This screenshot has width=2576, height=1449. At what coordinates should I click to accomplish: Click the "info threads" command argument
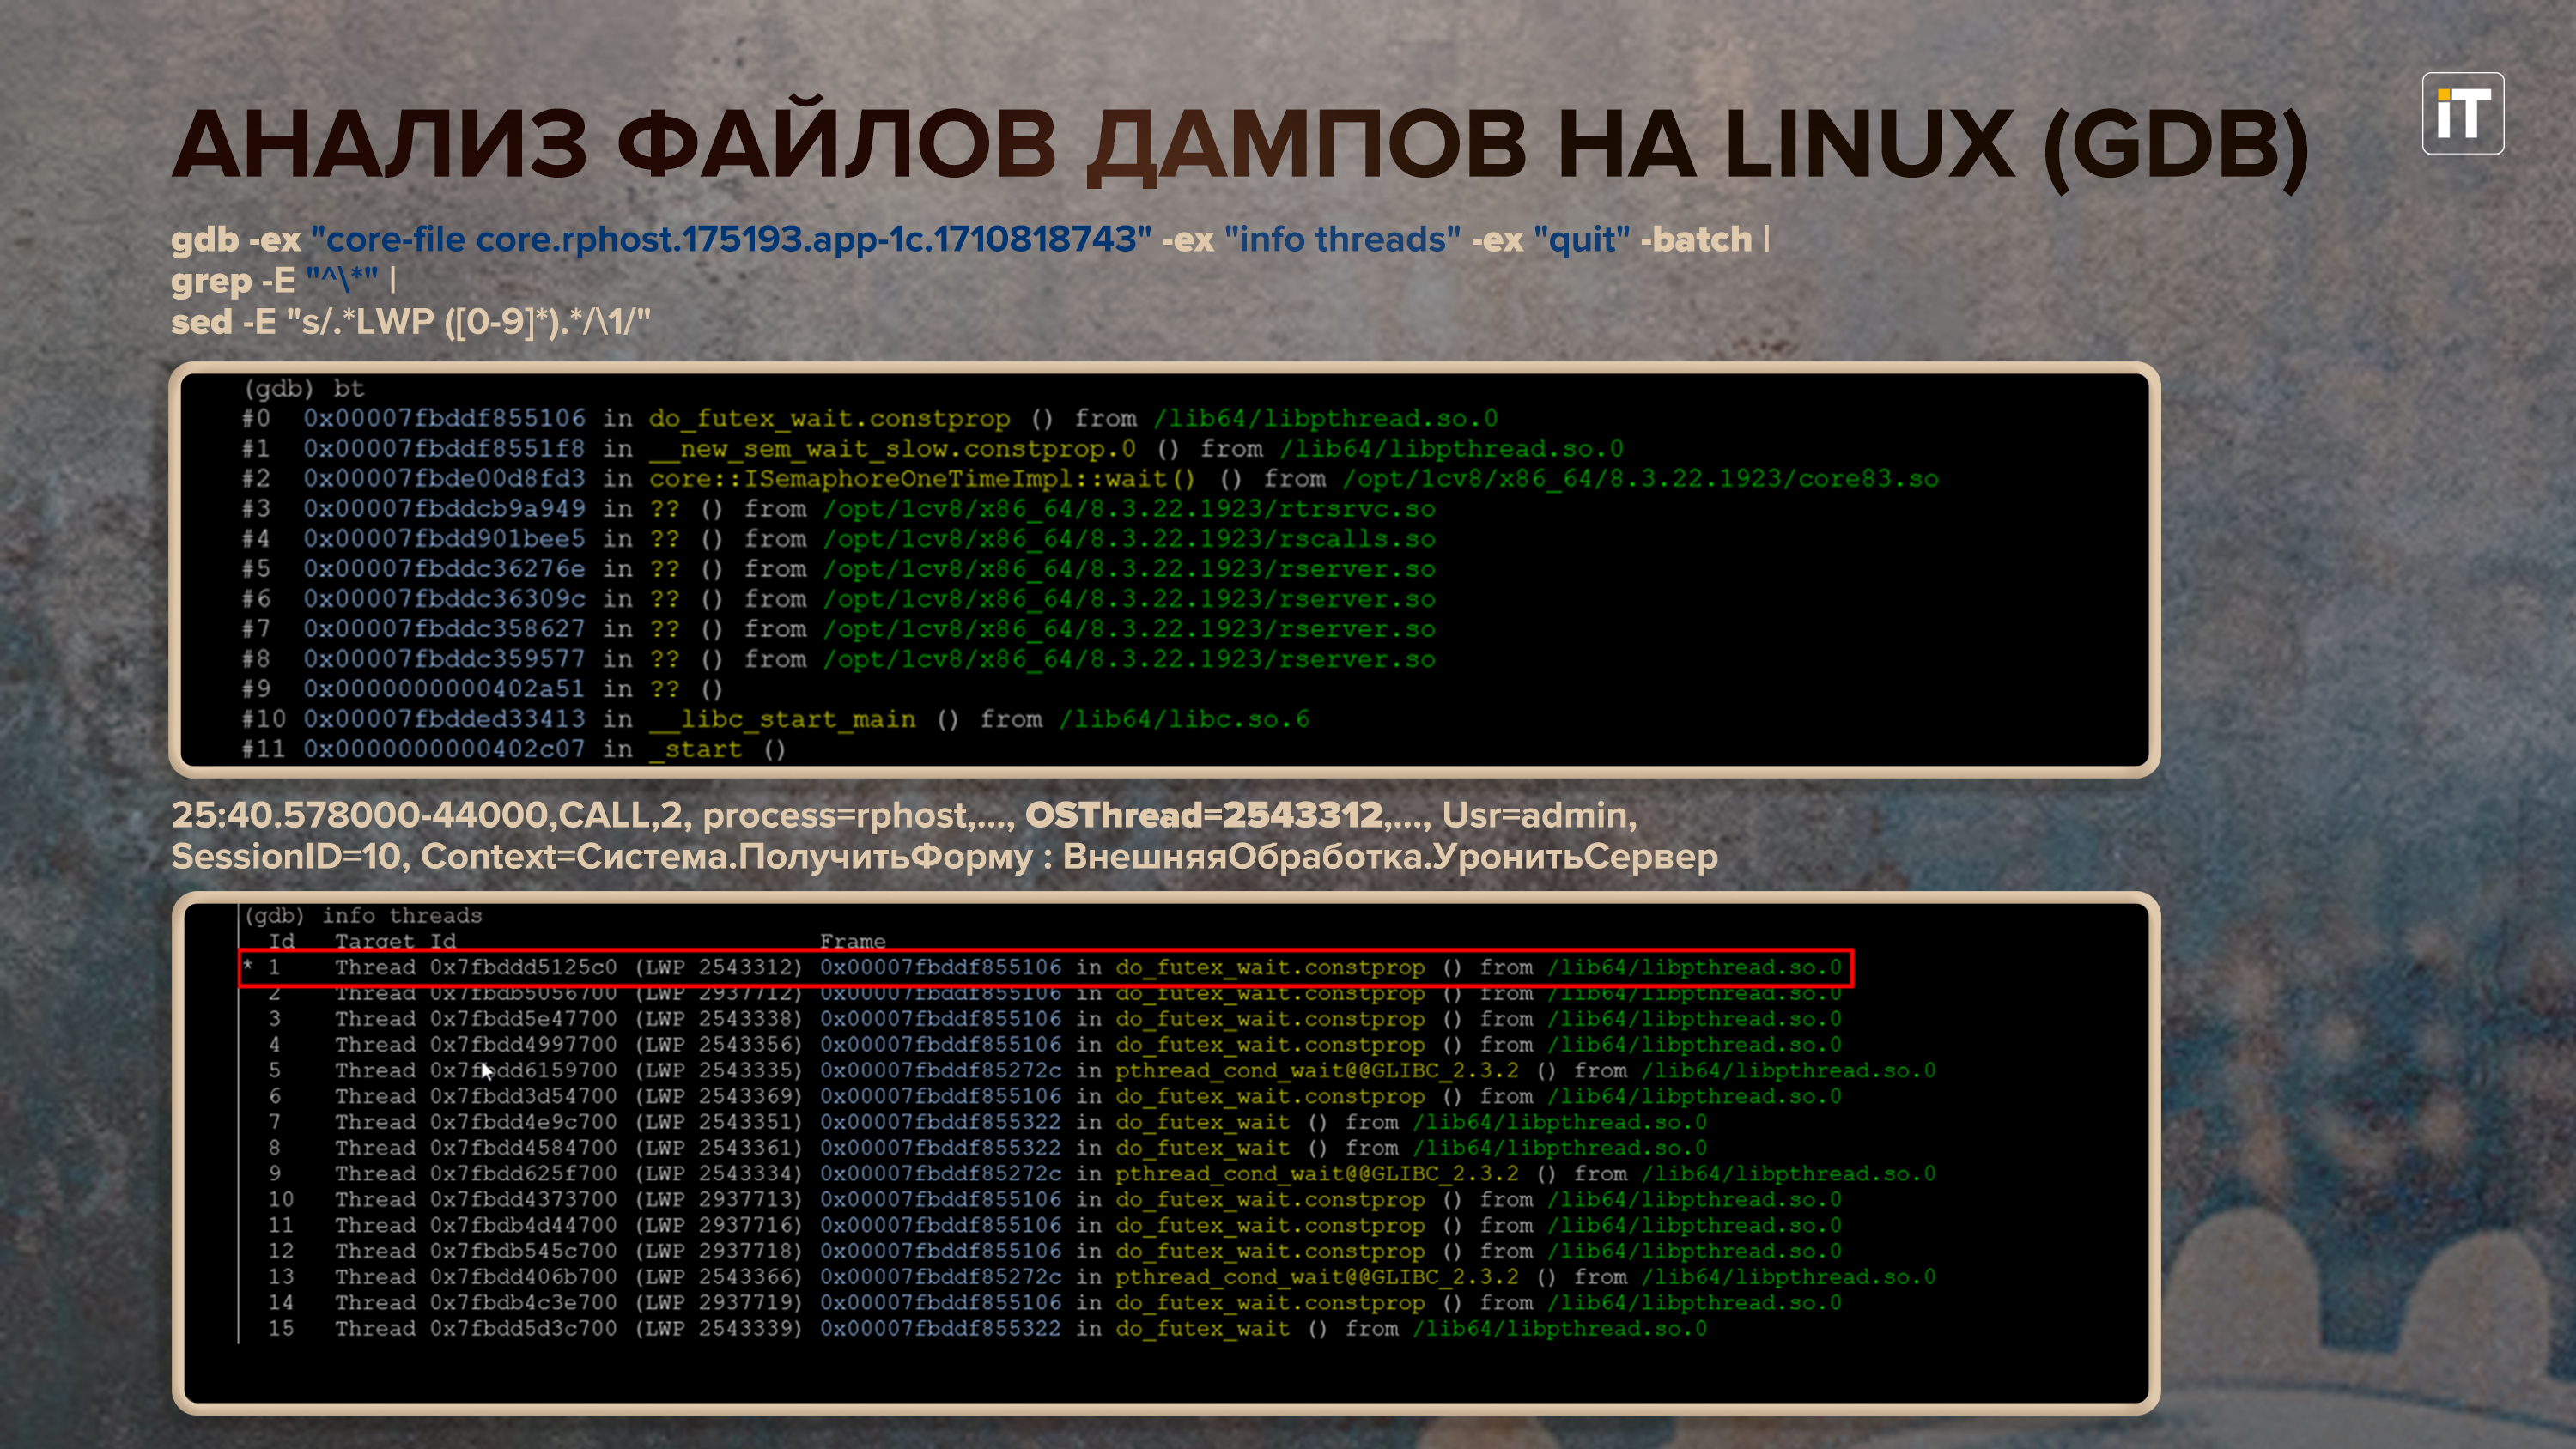coord(1341,239)
